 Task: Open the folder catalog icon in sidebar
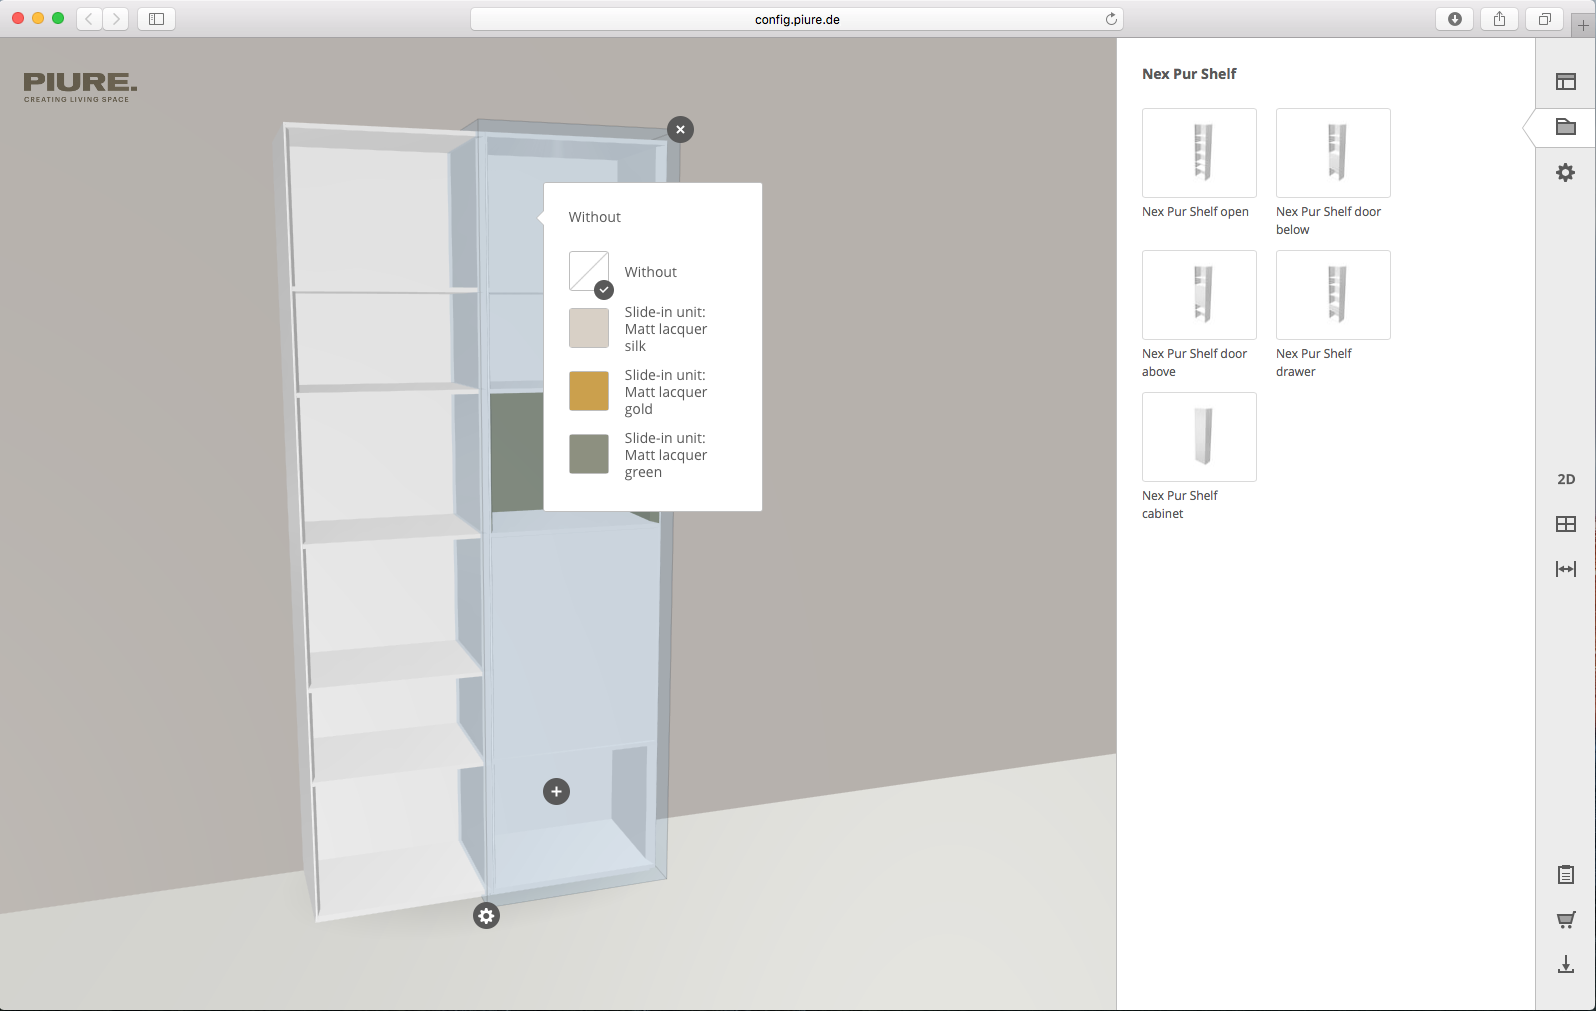click(1566, 127)
